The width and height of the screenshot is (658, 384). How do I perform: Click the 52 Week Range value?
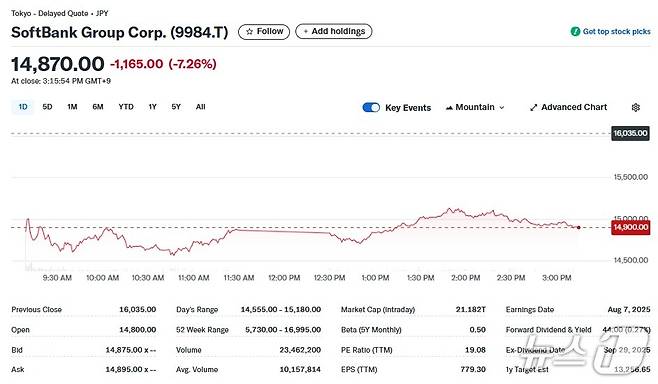[283, 330]
